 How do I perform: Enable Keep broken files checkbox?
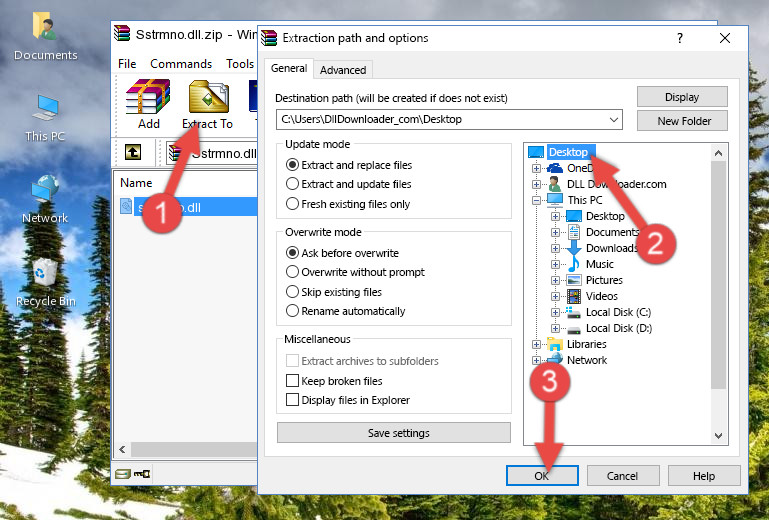292,381
